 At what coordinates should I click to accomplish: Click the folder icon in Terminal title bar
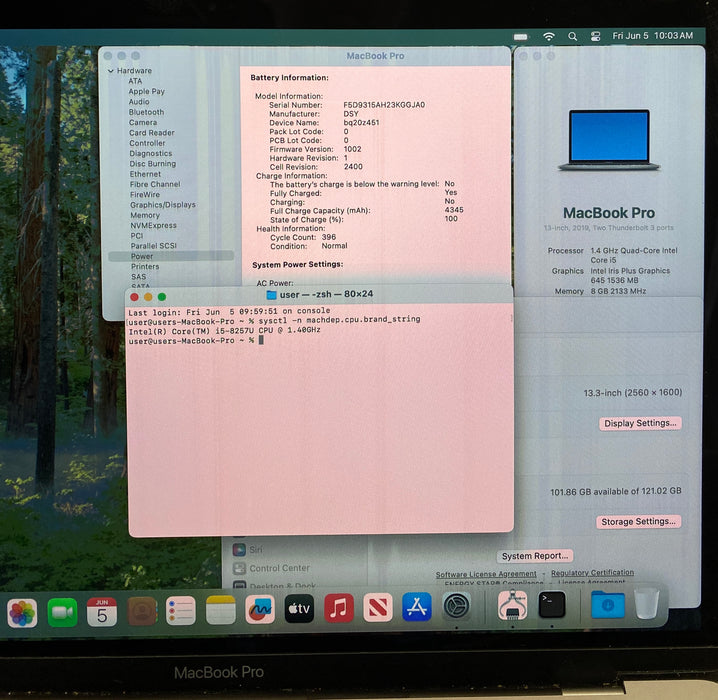(272, 294)
